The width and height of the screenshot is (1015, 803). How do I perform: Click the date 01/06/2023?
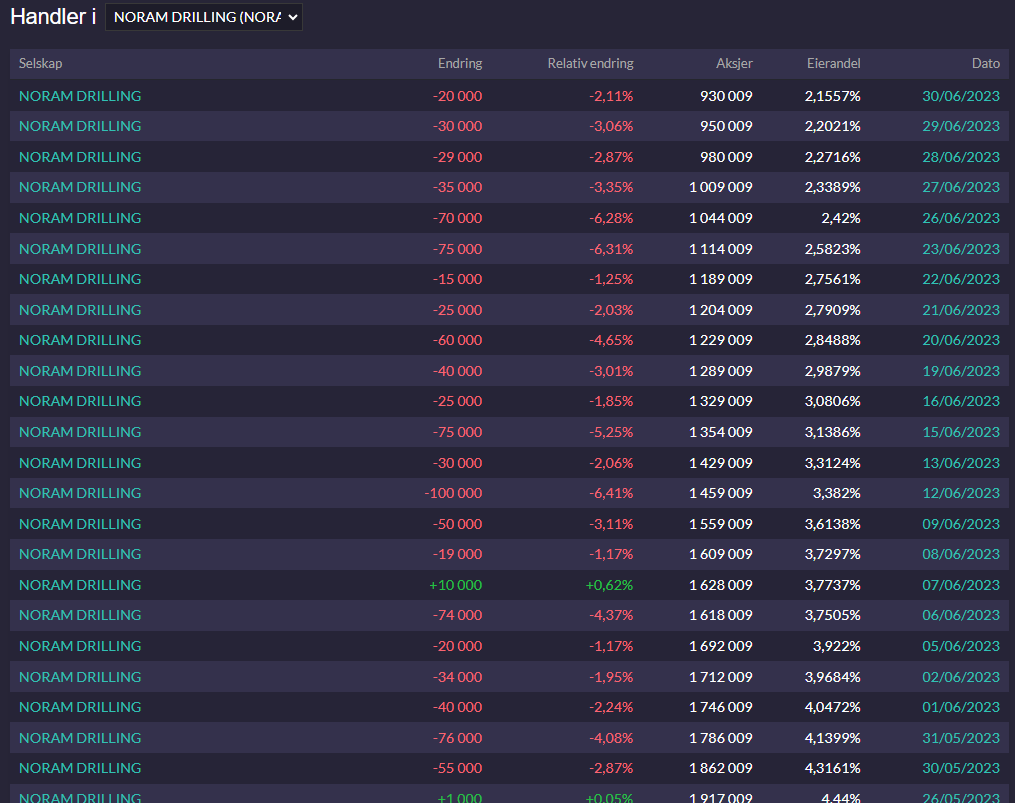pyautogui.click(x=961, y=707)
